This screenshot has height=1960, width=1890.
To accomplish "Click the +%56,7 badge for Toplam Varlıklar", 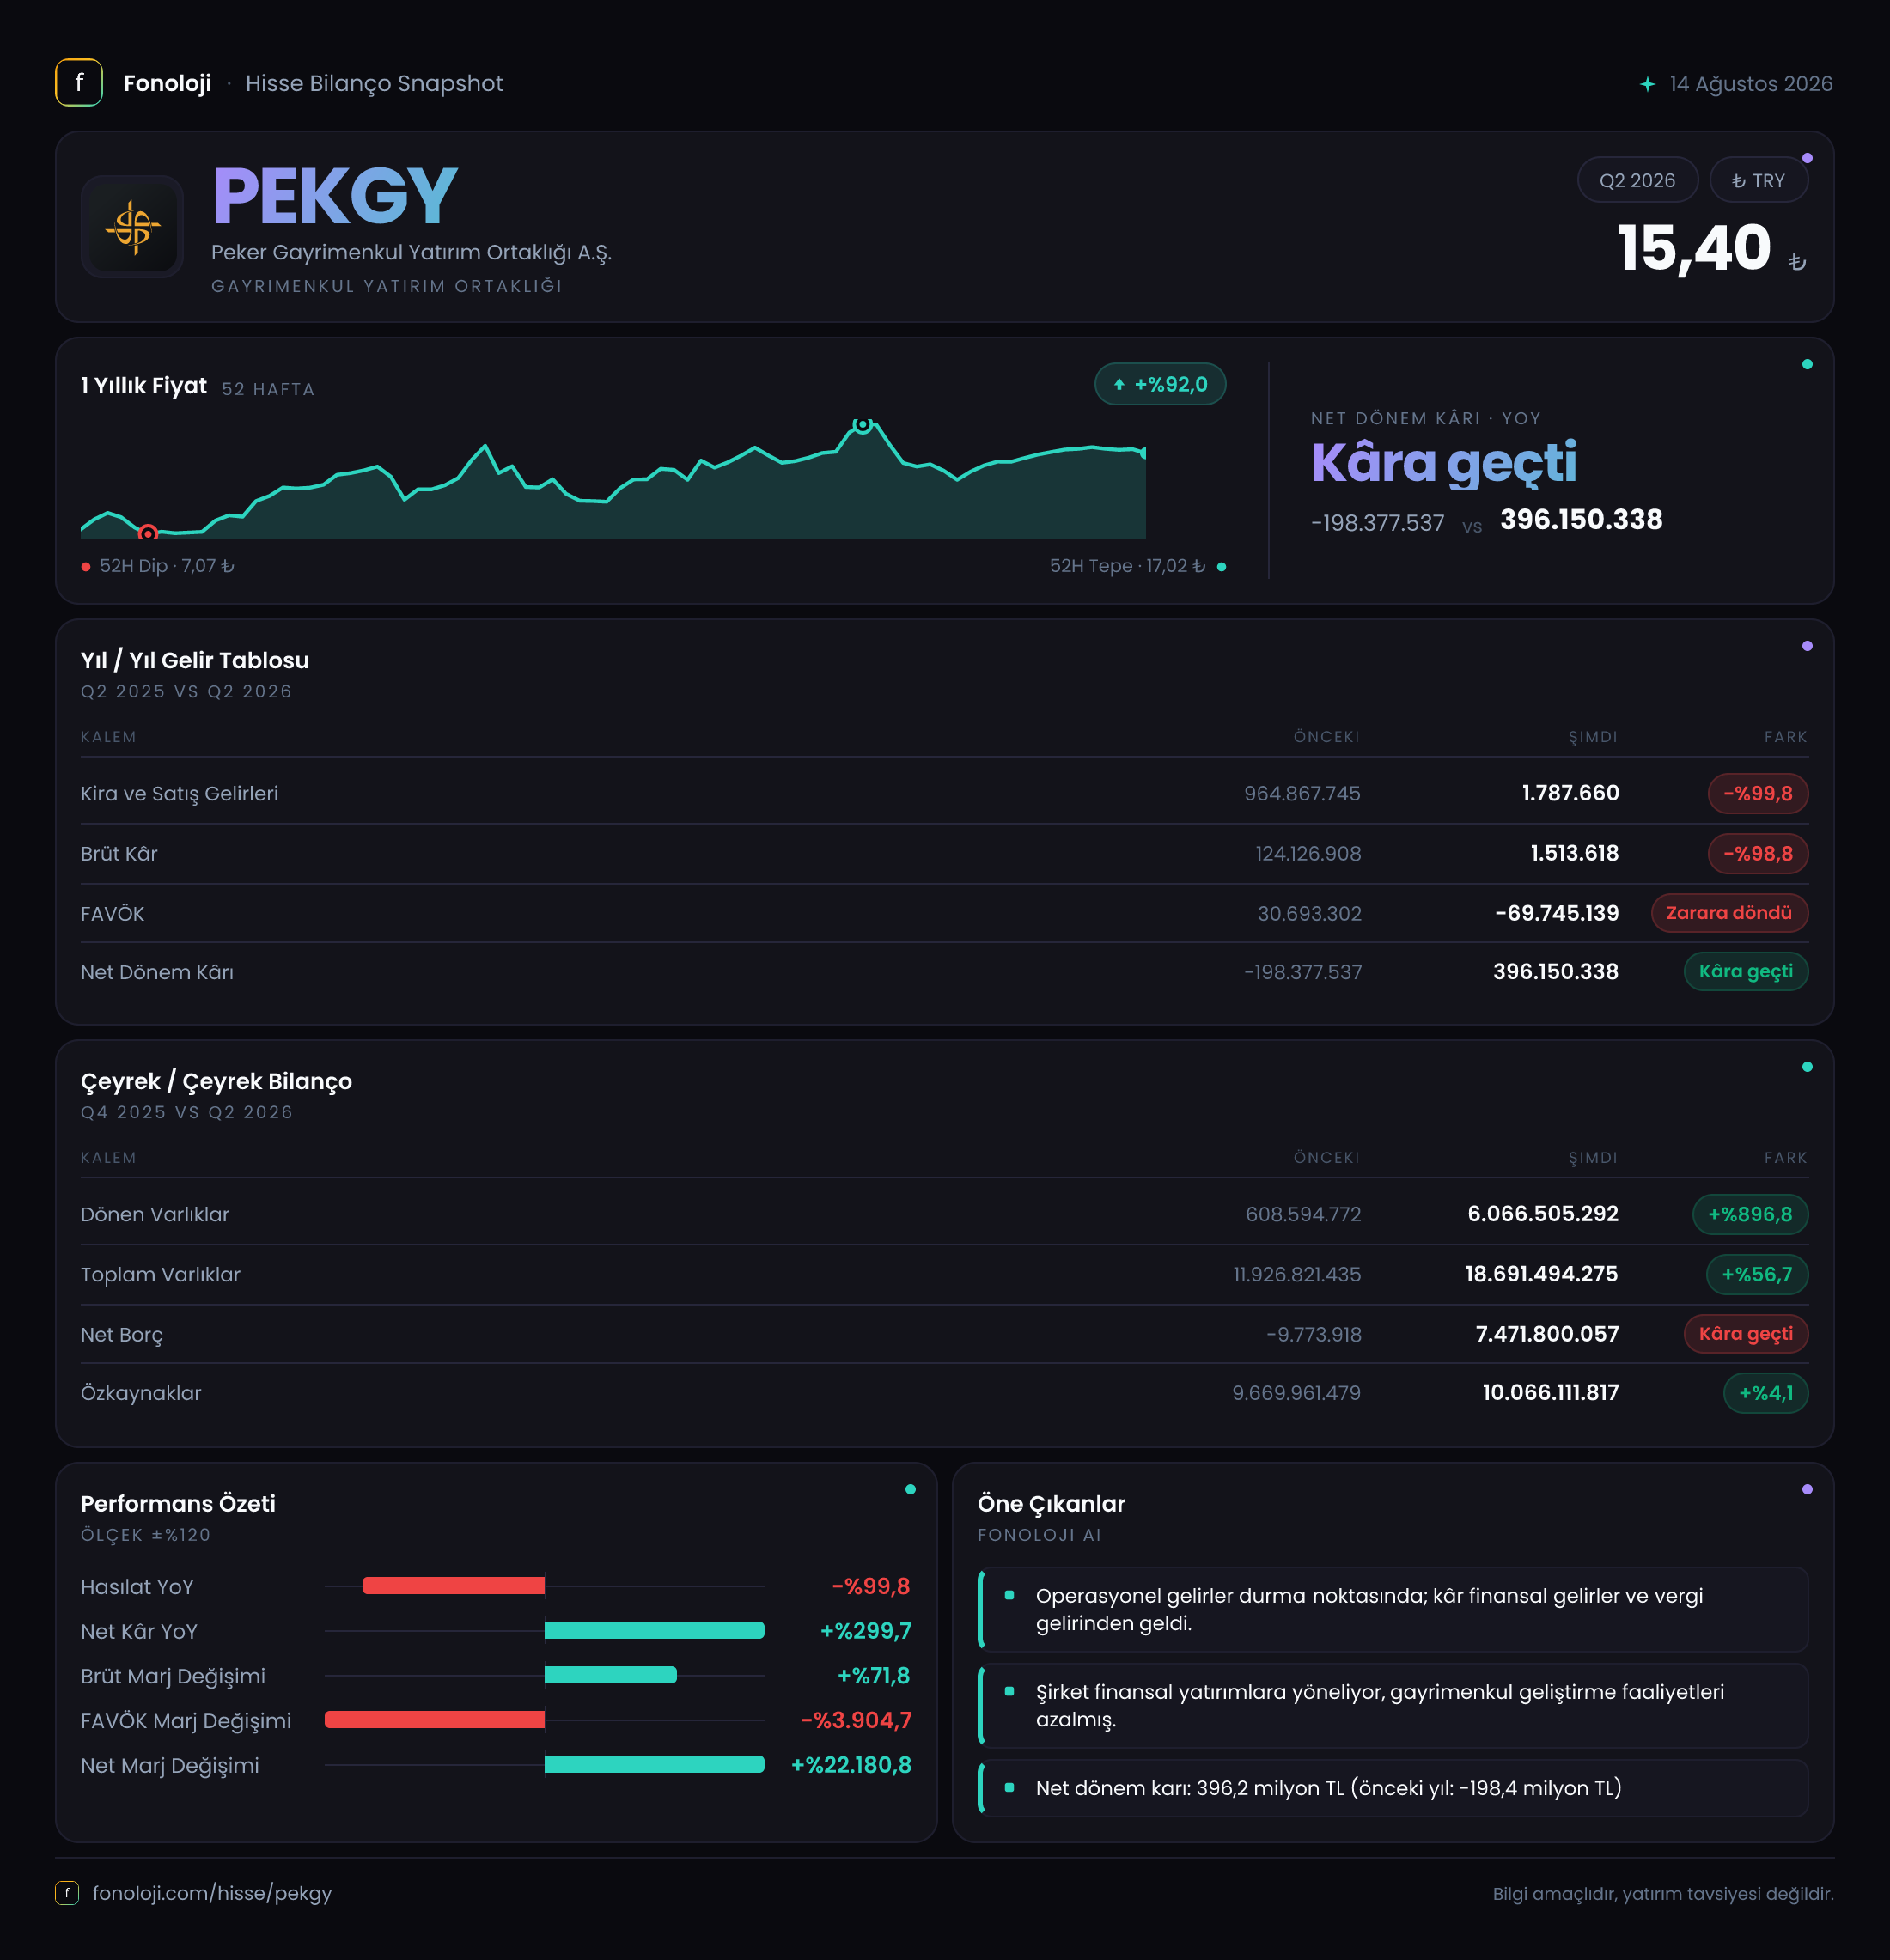I will pyautogui.click(x=1757, y=1275).
